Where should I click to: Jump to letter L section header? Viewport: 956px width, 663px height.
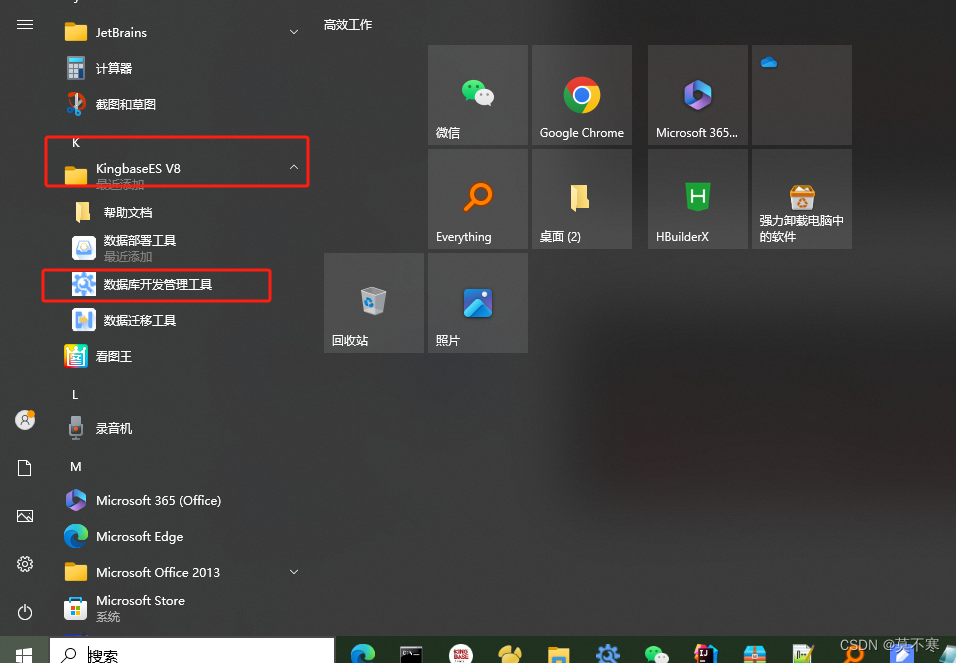tap(75, 395)
